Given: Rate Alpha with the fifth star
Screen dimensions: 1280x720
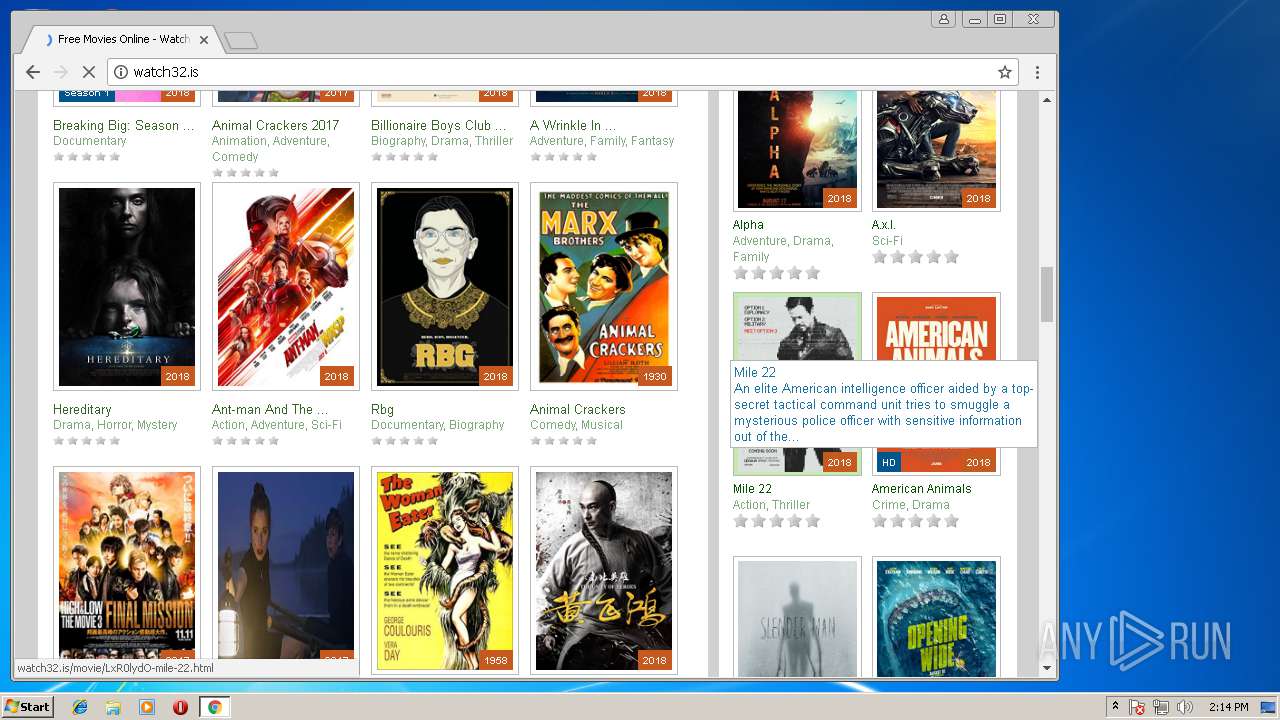Looking at the screenshot, I should pos(812,273).
